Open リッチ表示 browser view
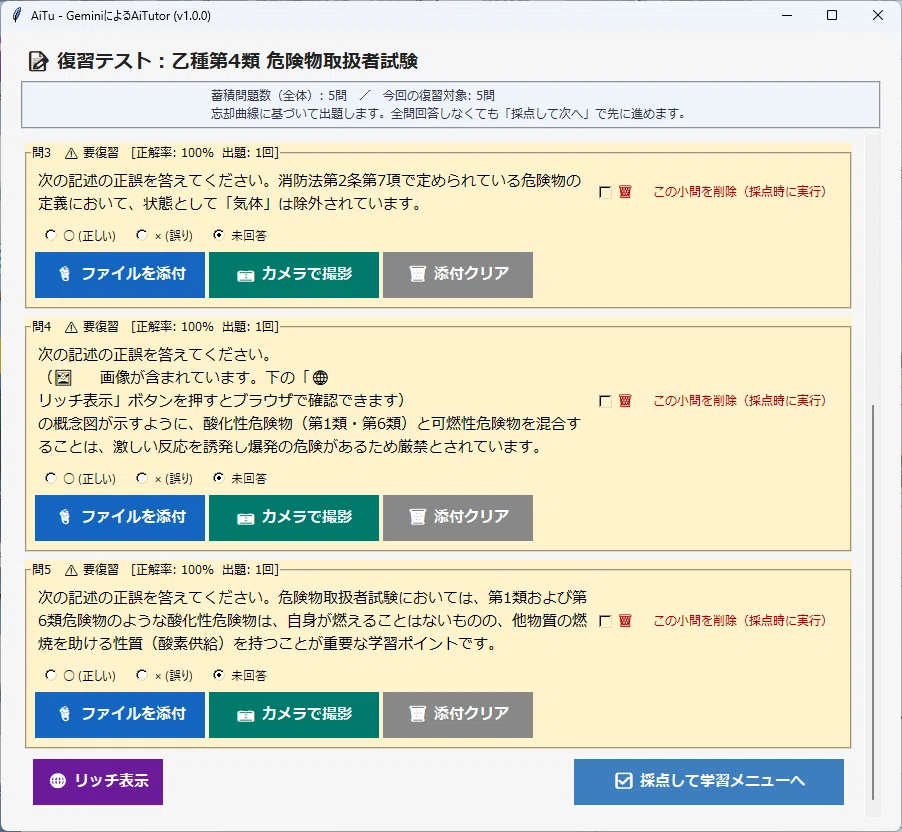The image size is (902, 832). click(98, 781)
